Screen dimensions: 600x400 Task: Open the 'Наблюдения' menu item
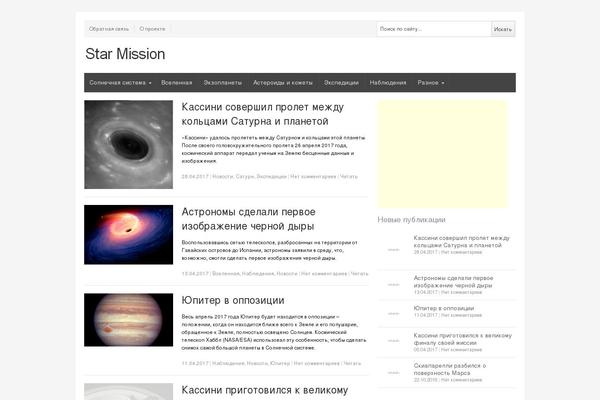388,83
